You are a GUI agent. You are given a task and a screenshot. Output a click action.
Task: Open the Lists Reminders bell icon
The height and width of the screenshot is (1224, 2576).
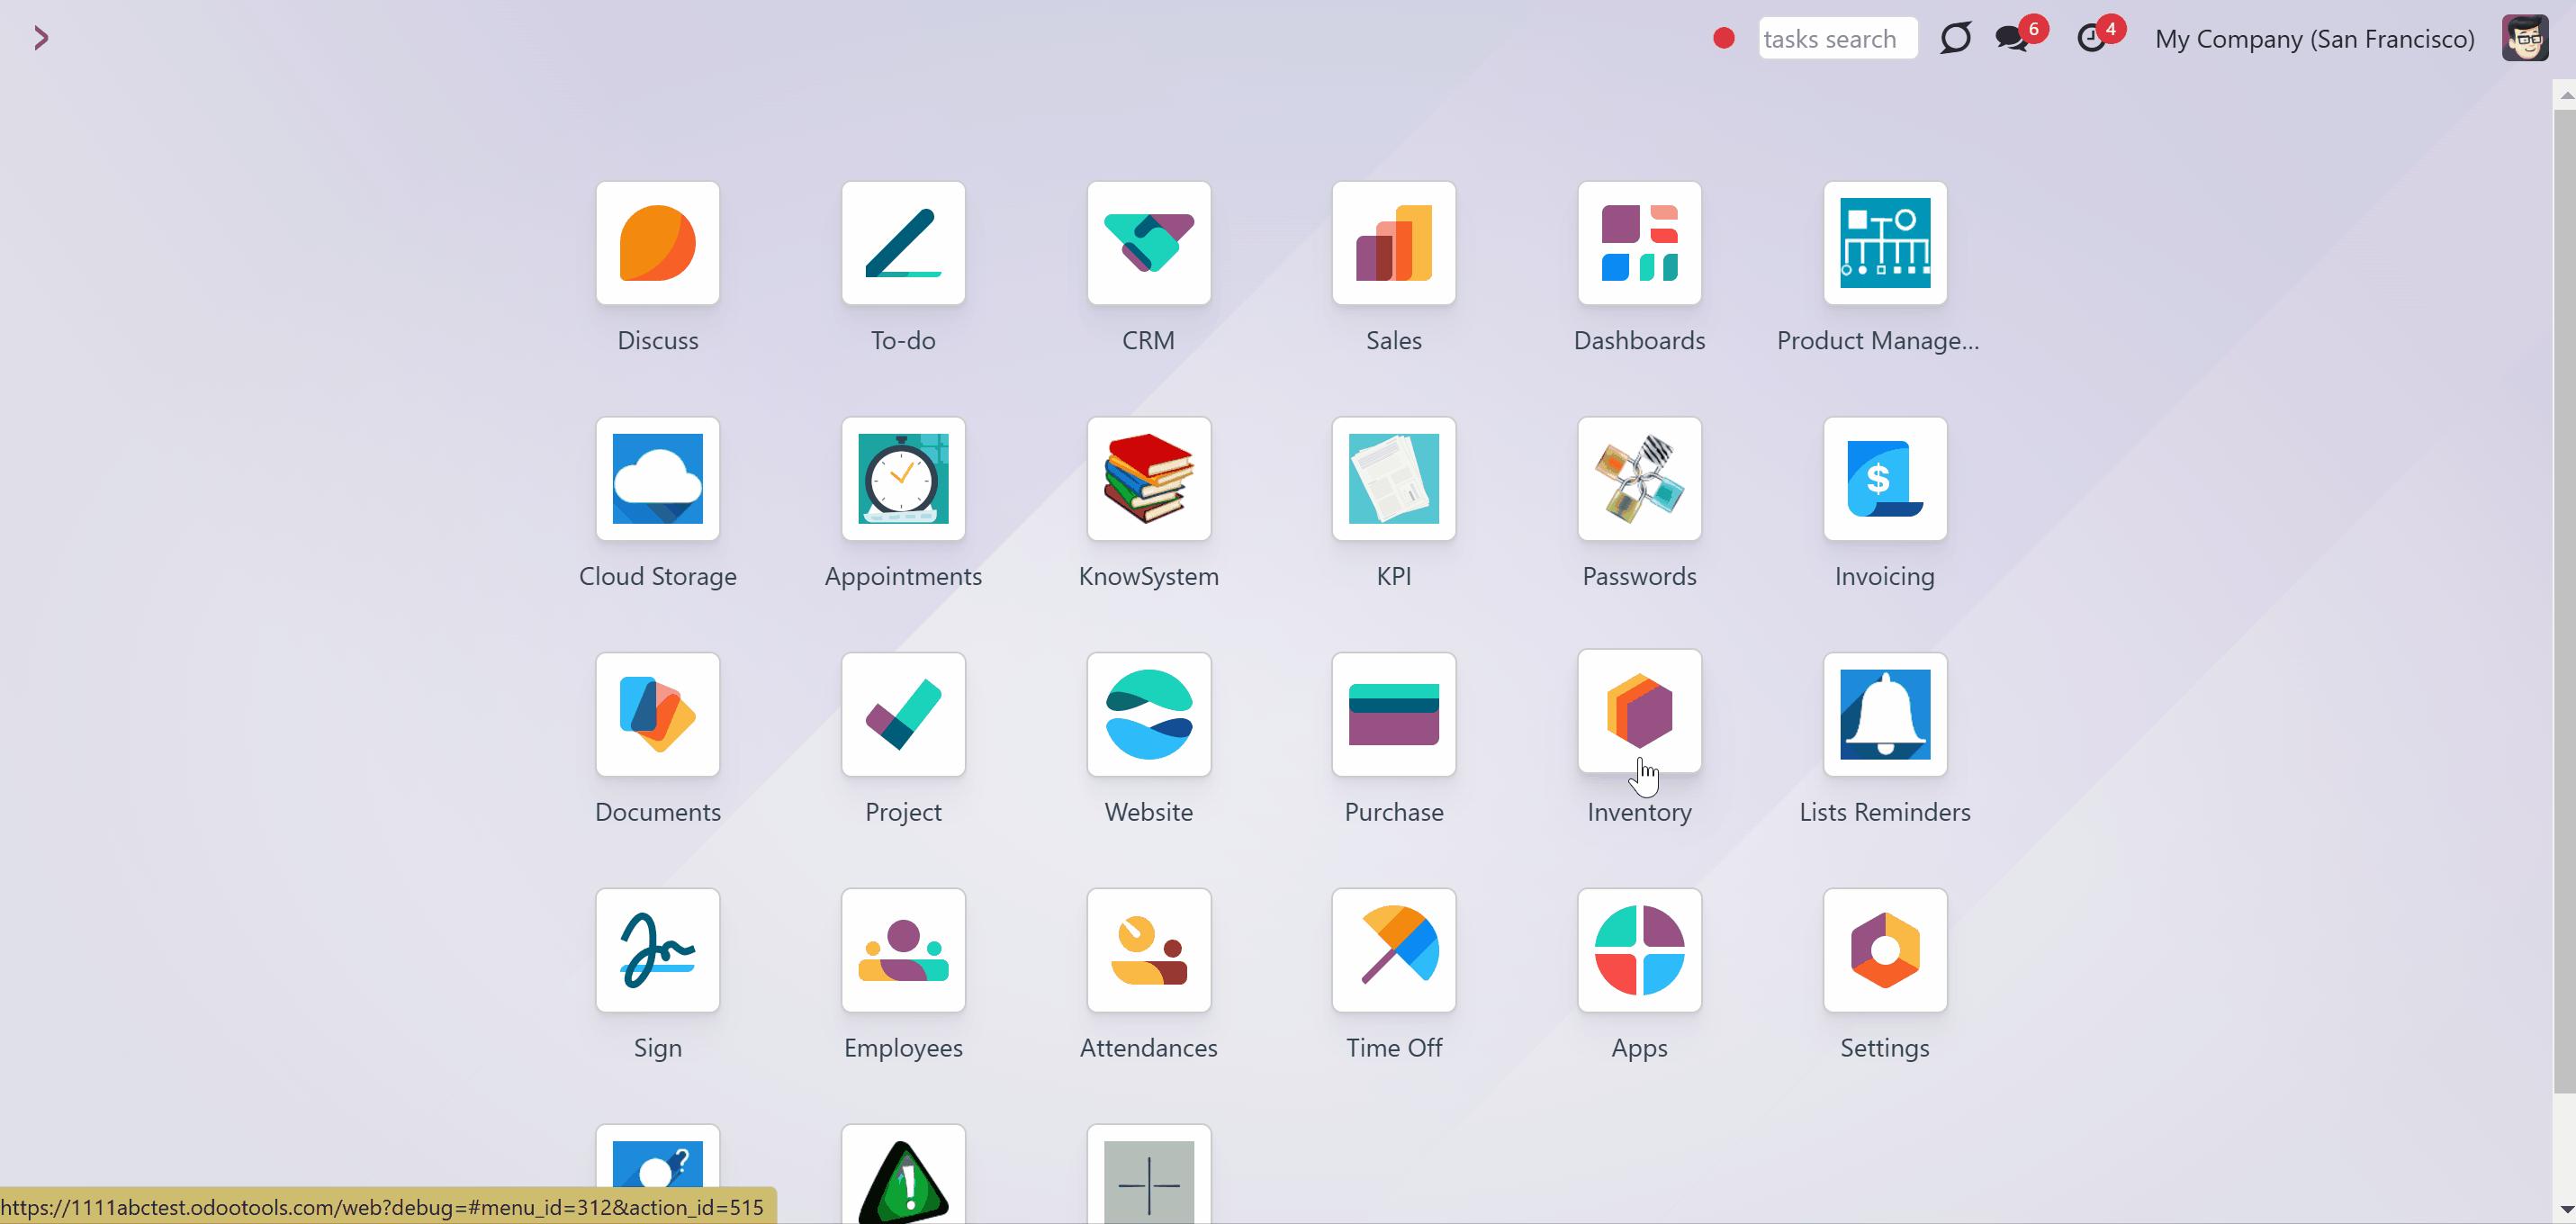tap(1884, 714)
